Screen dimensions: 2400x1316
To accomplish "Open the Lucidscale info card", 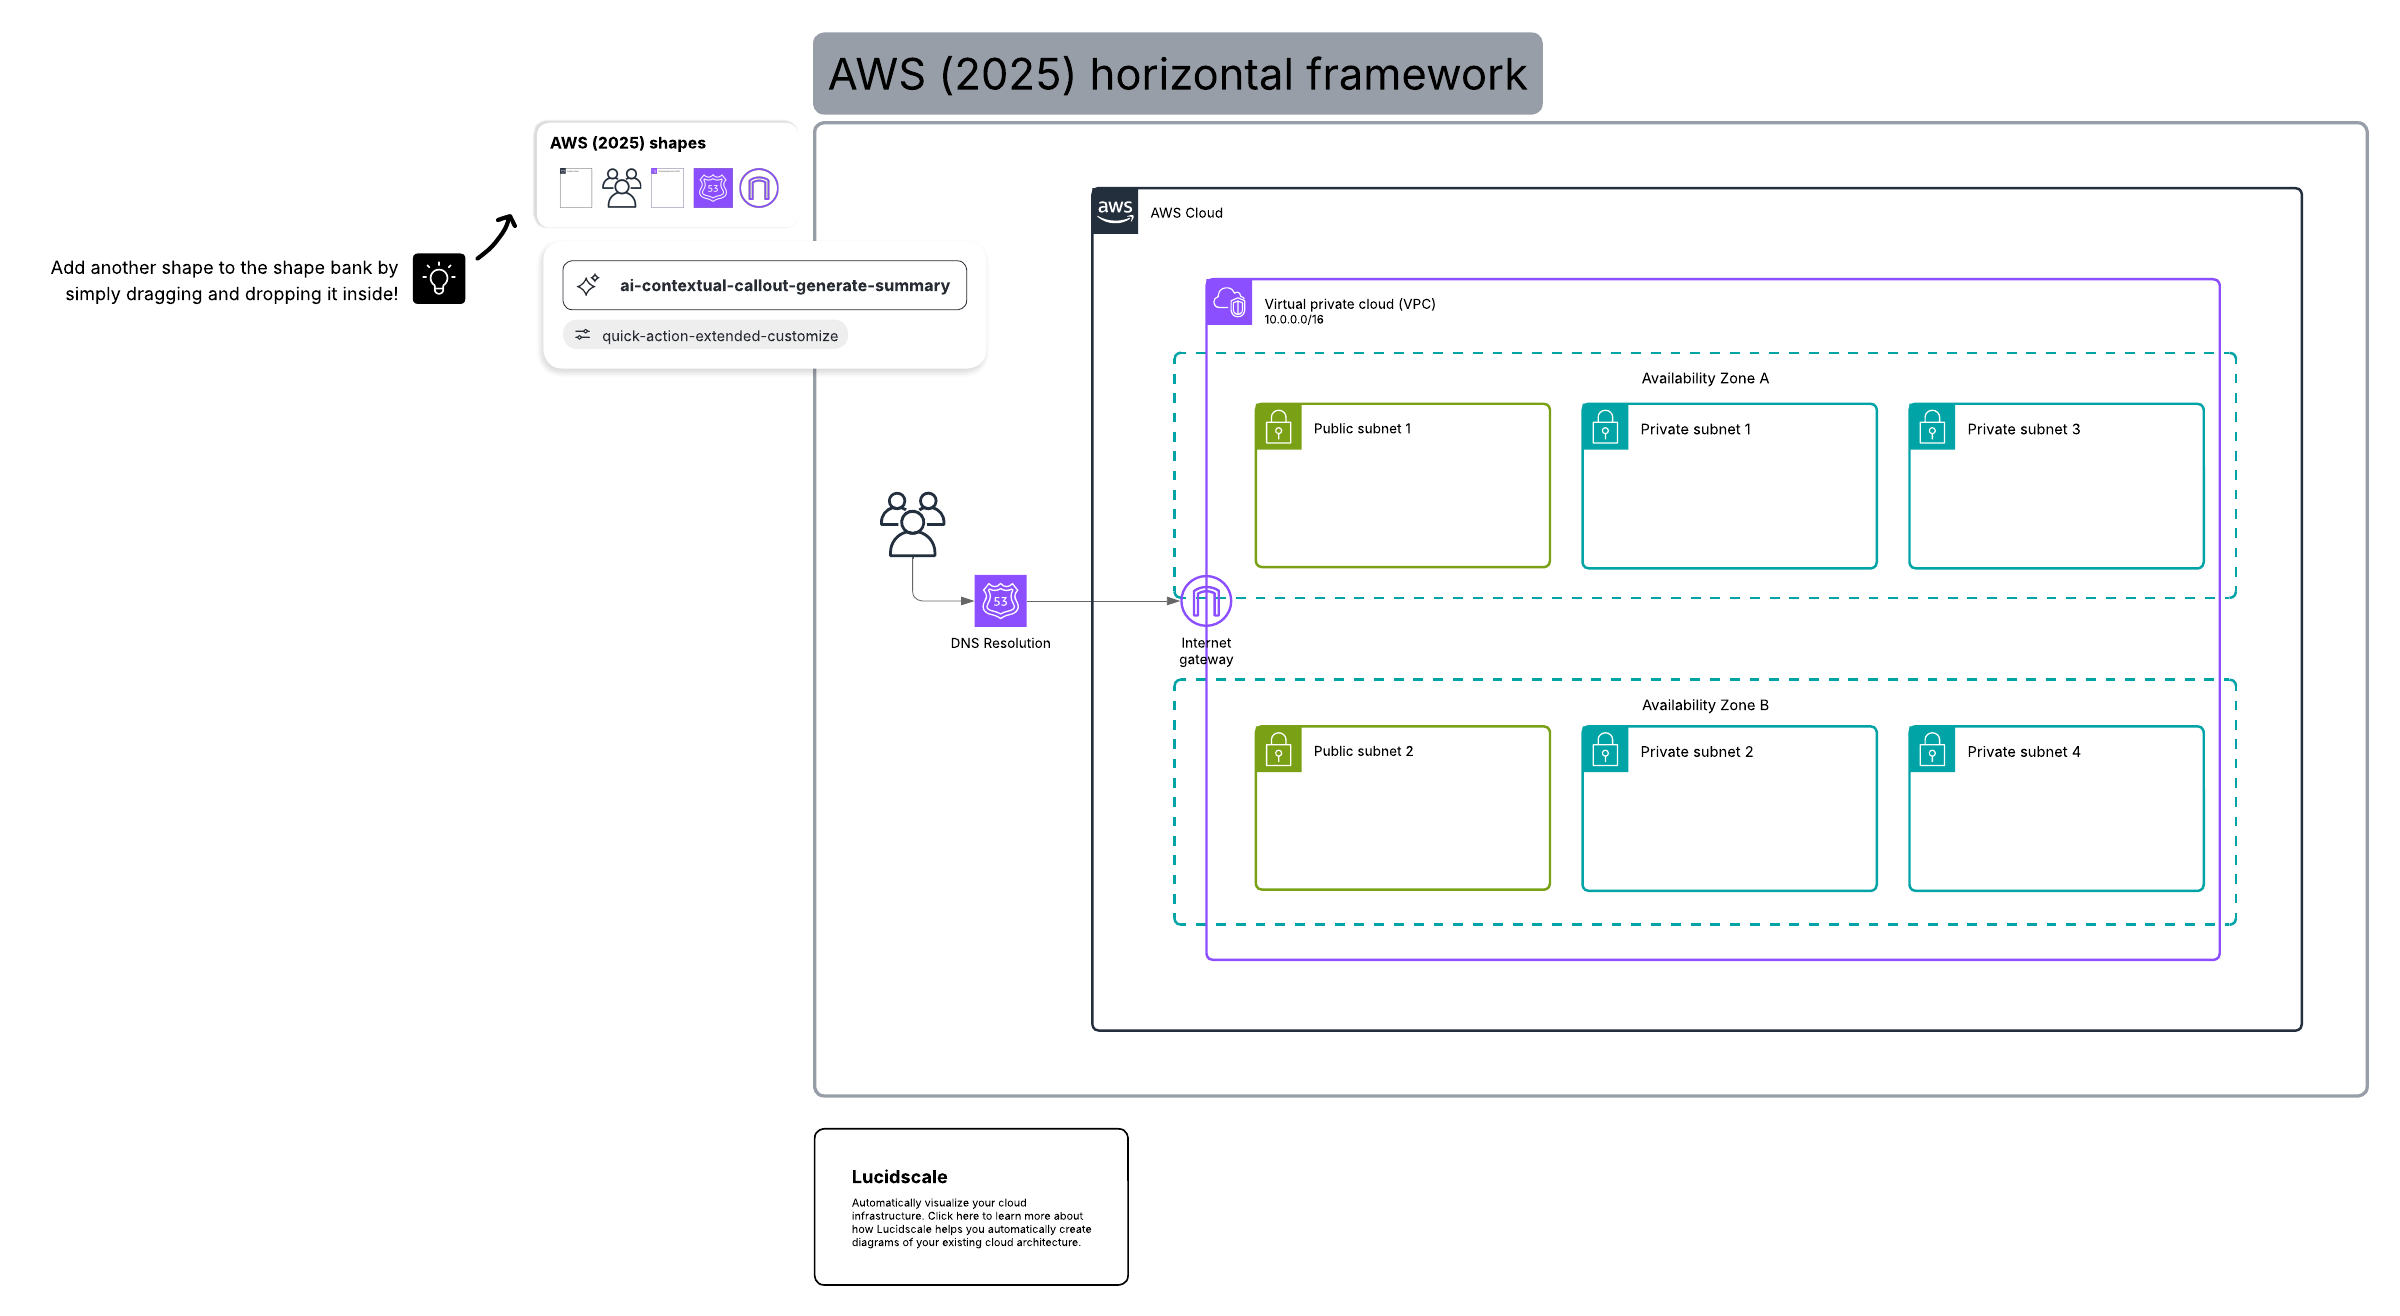I will click(970, 1207).
